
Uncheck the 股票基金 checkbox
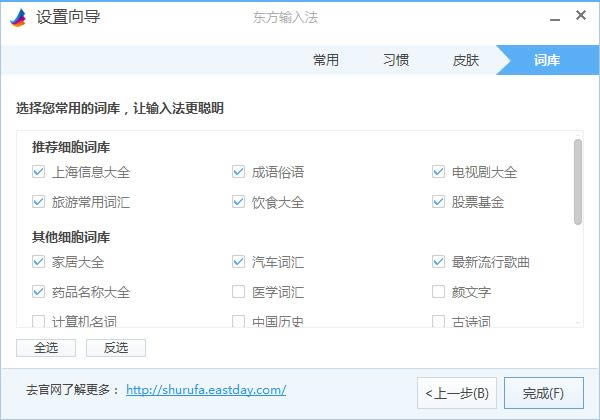[x=439, y=201]
